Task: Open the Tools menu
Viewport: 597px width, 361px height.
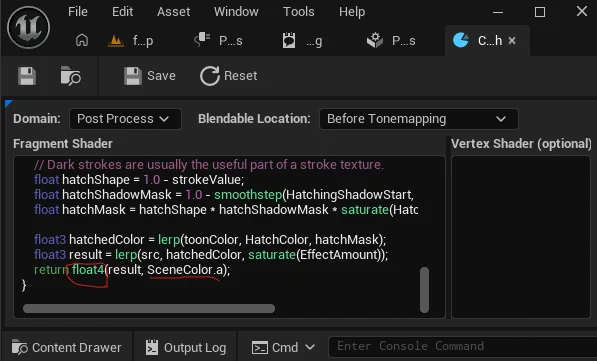Action: pos(298,12)
